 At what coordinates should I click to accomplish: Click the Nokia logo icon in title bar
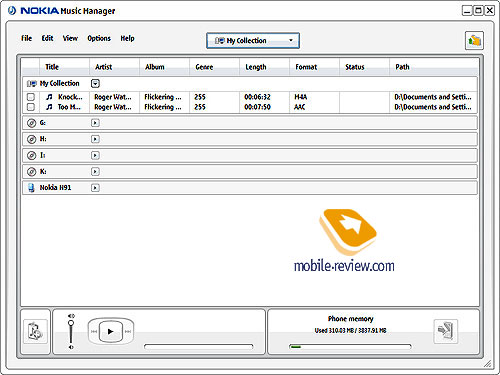(x=12, y=11)
